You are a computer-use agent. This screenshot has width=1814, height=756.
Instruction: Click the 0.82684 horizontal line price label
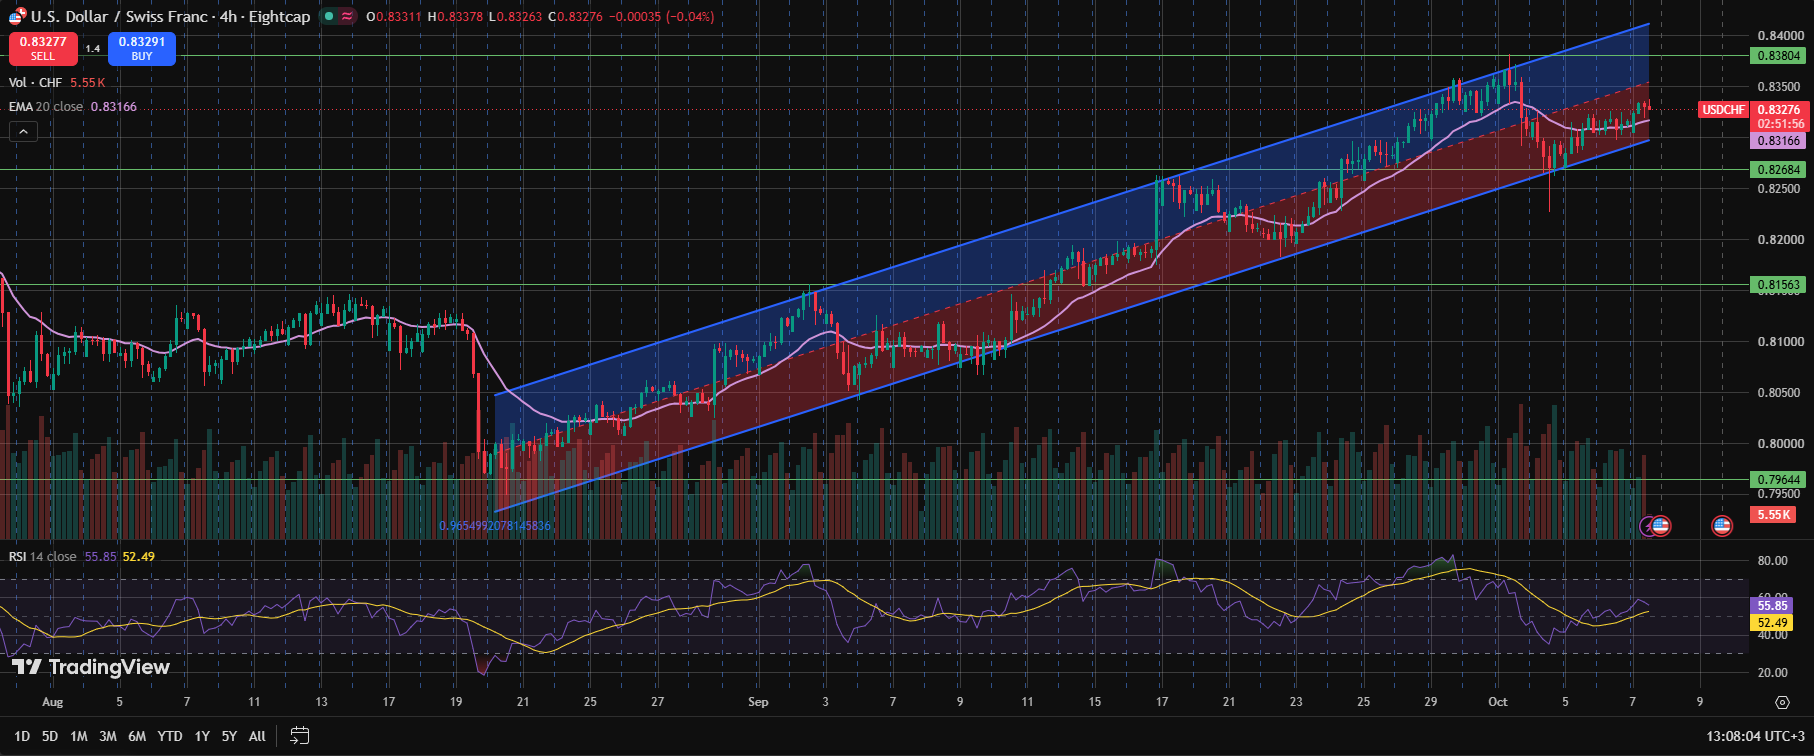pyautogui.click(x=1779, y=170)
